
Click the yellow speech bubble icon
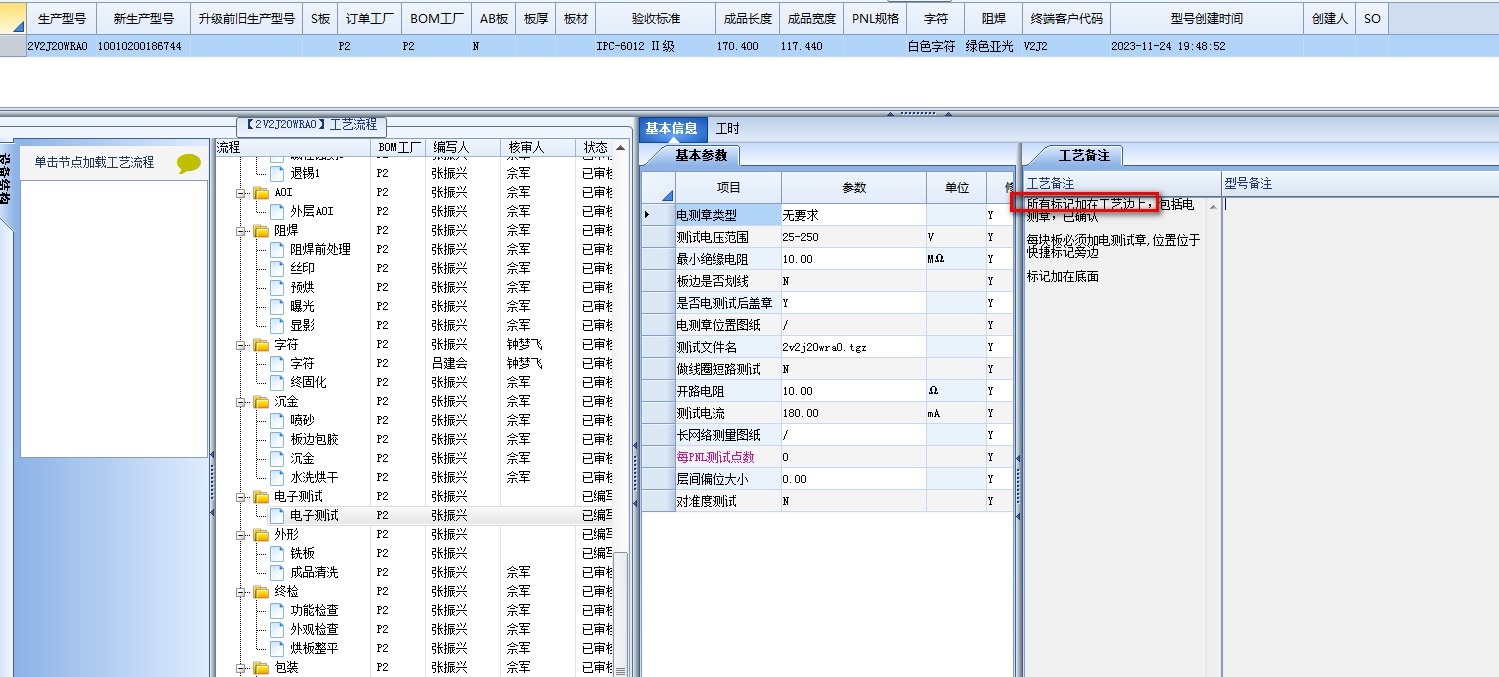coord(189,163)
